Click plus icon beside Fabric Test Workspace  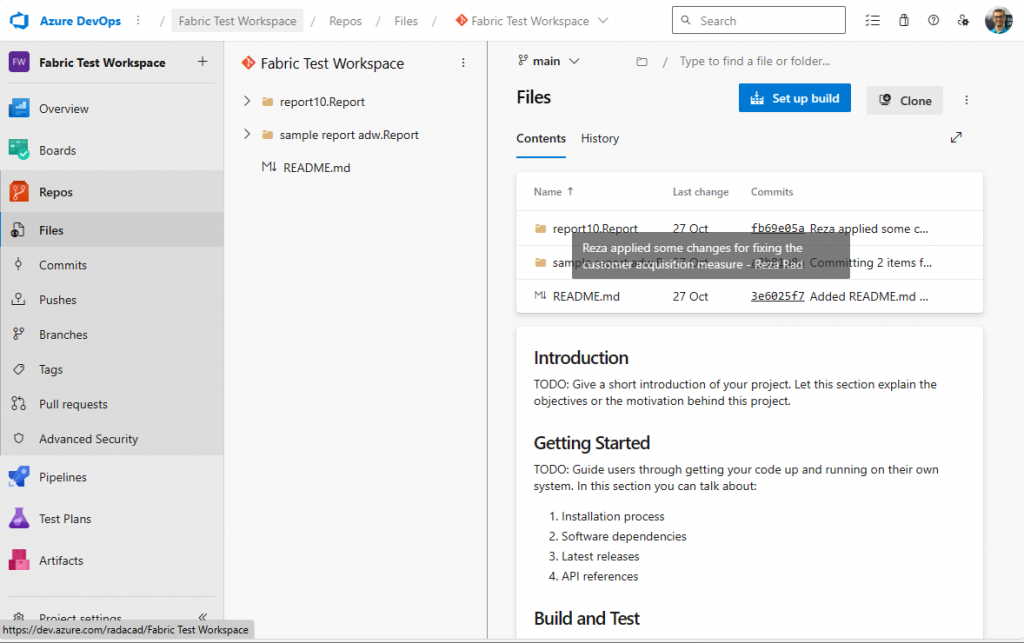point(202,62)
